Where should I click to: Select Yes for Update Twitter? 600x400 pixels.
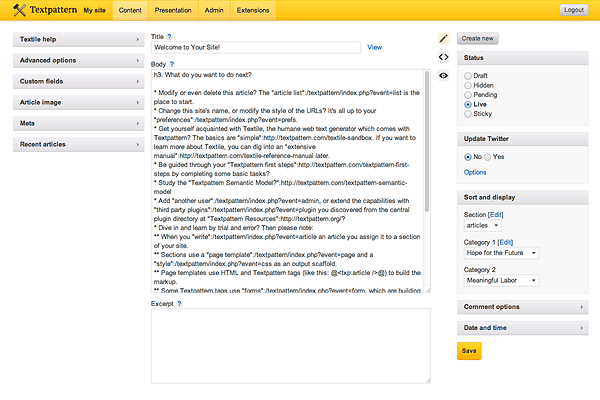click(488, 157)
